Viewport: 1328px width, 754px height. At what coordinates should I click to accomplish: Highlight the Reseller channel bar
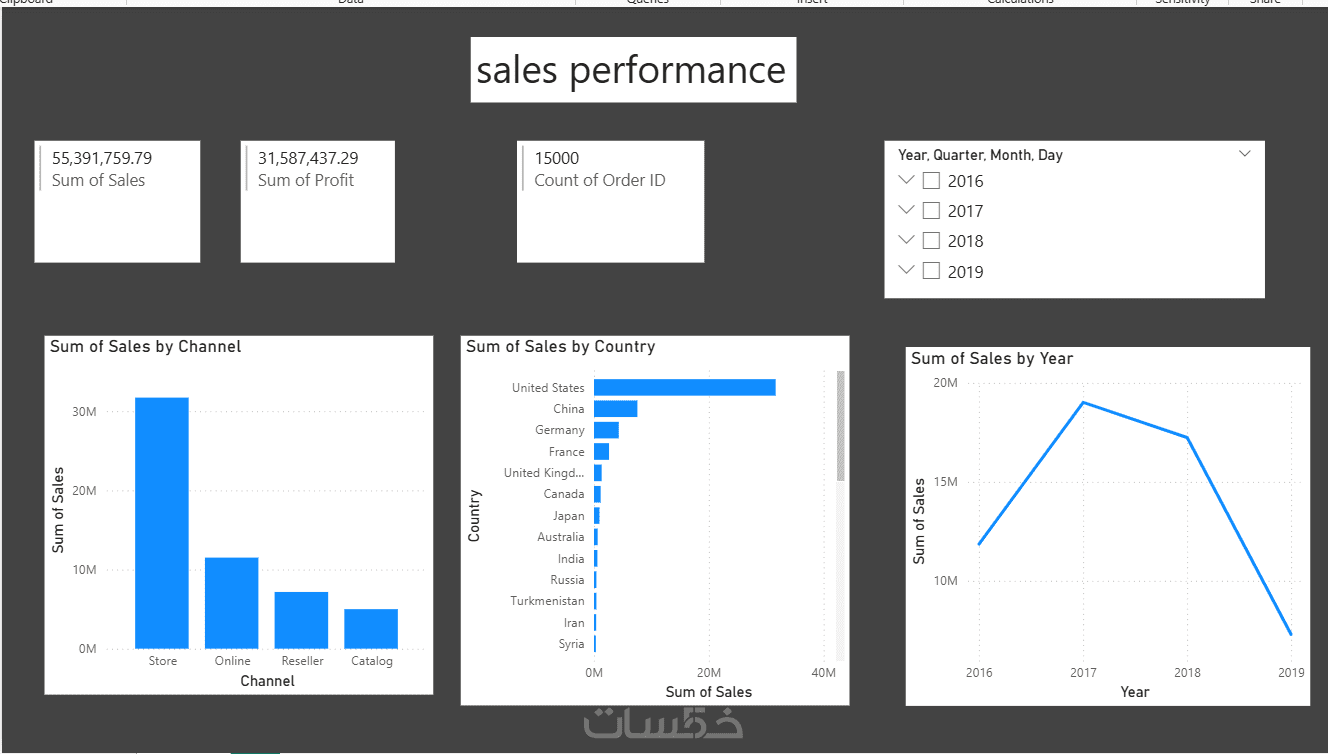[x=301, y=620]
